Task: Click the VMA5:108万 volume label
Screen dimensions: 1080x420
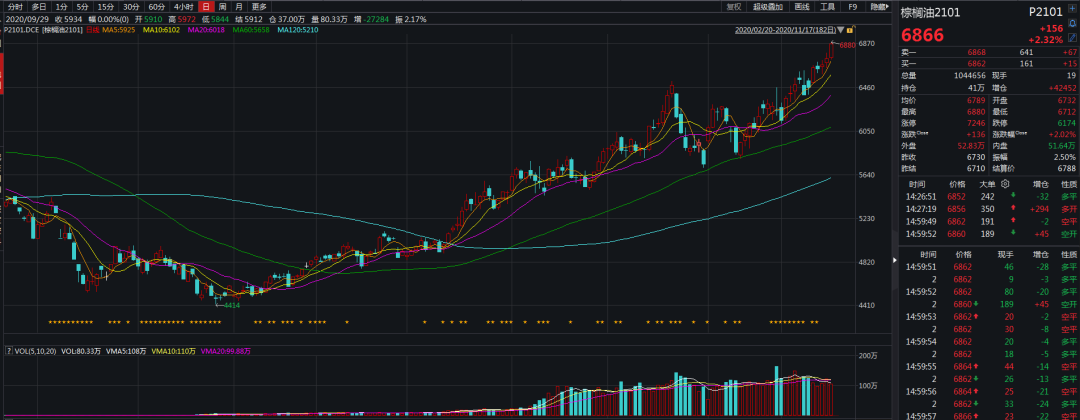Action: (125, 351)
